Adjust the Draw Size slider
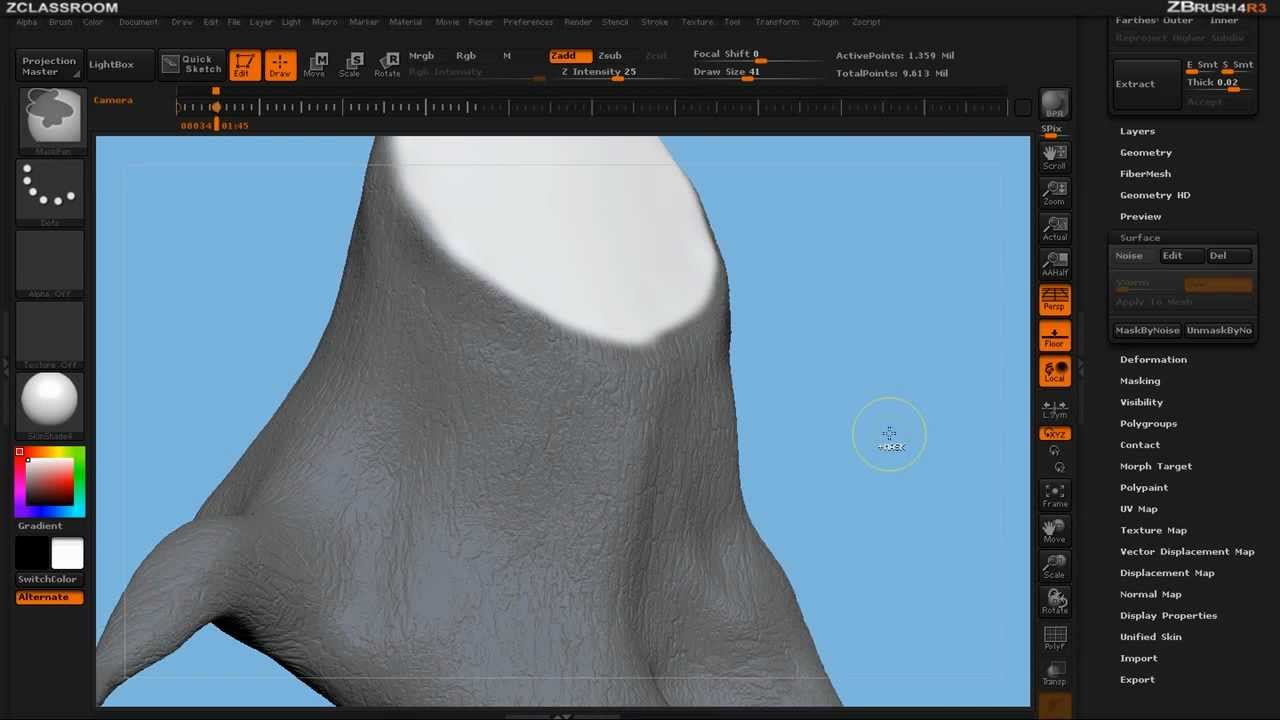The image size is (1280, 720). click(740, 73)
